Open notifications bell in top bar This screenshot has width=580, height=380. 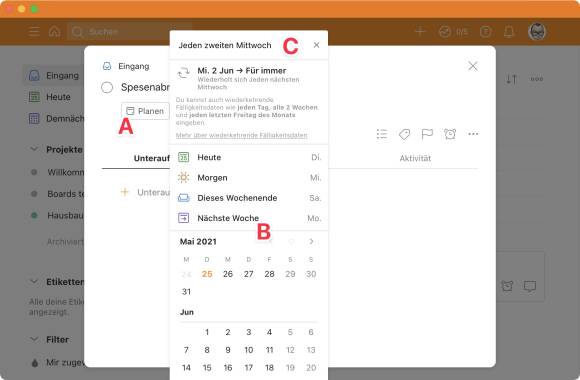[509, 32]
